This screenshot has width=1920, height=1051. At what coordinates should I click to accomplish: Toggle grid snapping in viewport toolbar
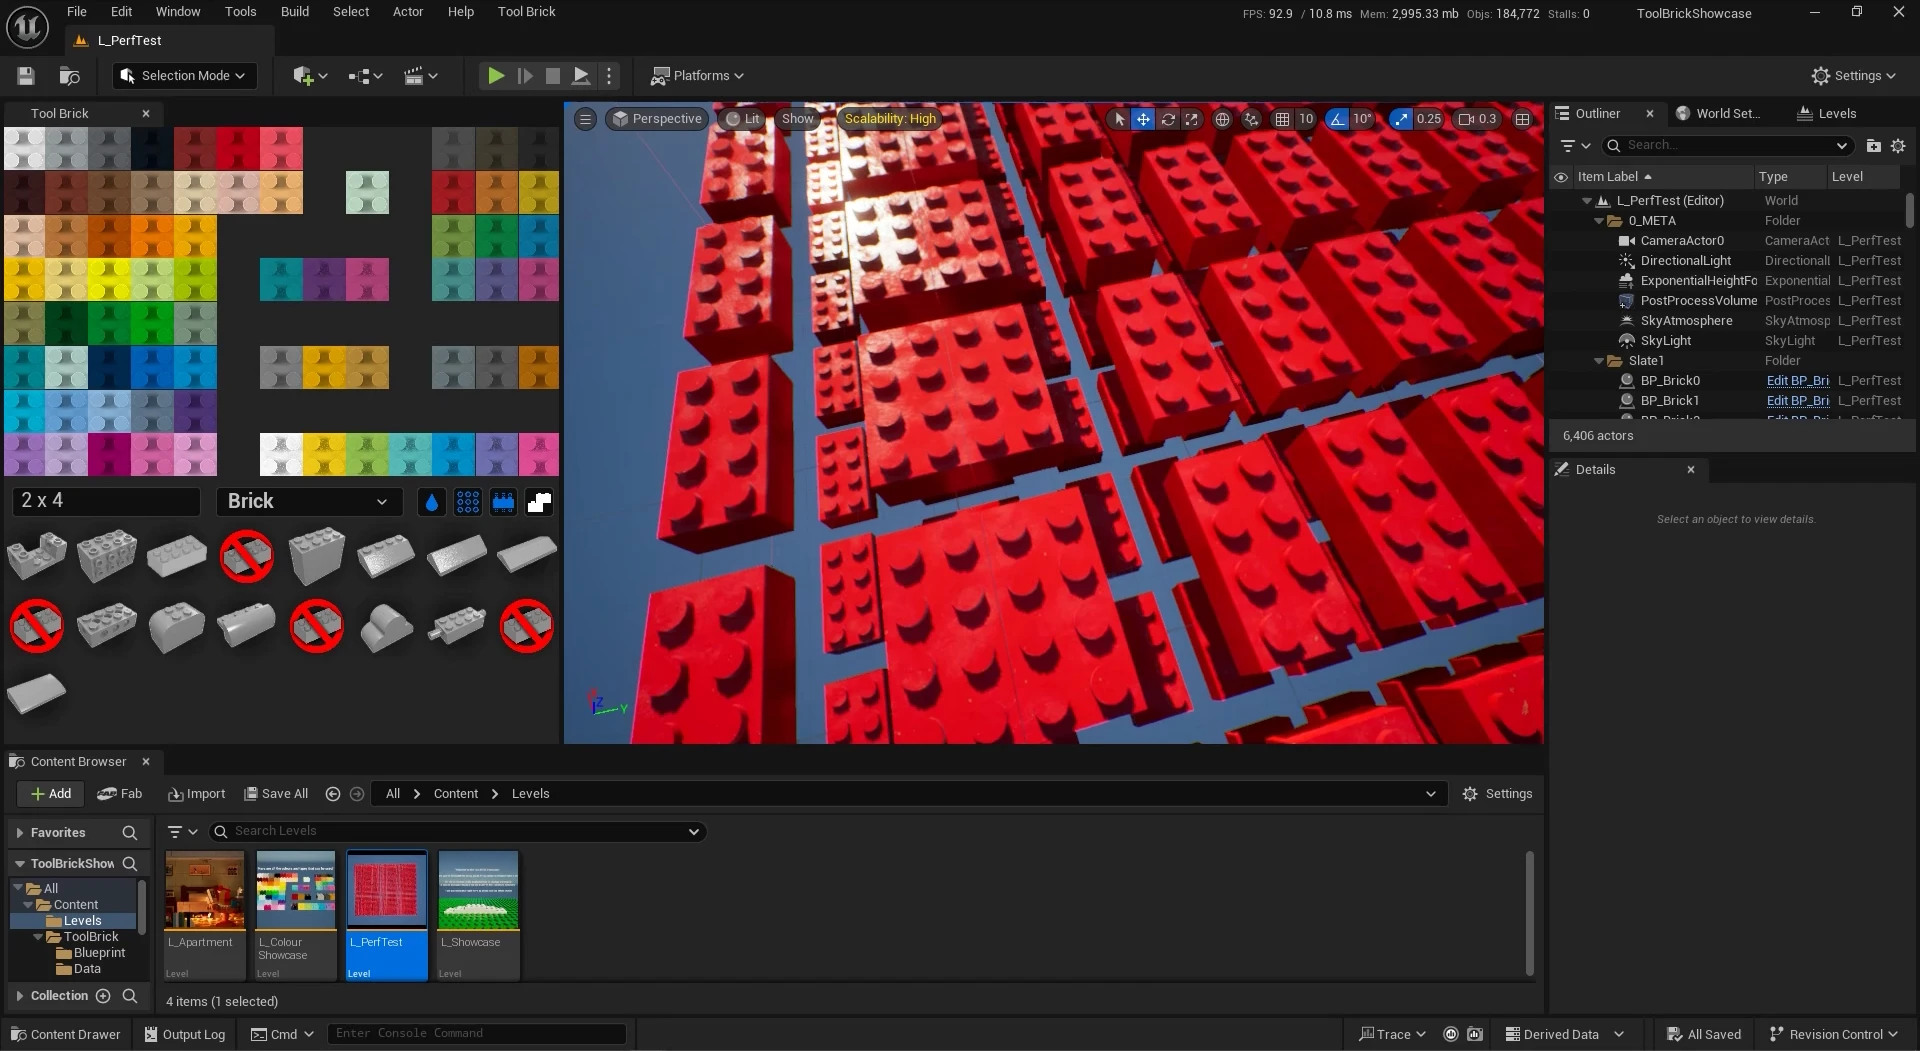[1282, 119]
